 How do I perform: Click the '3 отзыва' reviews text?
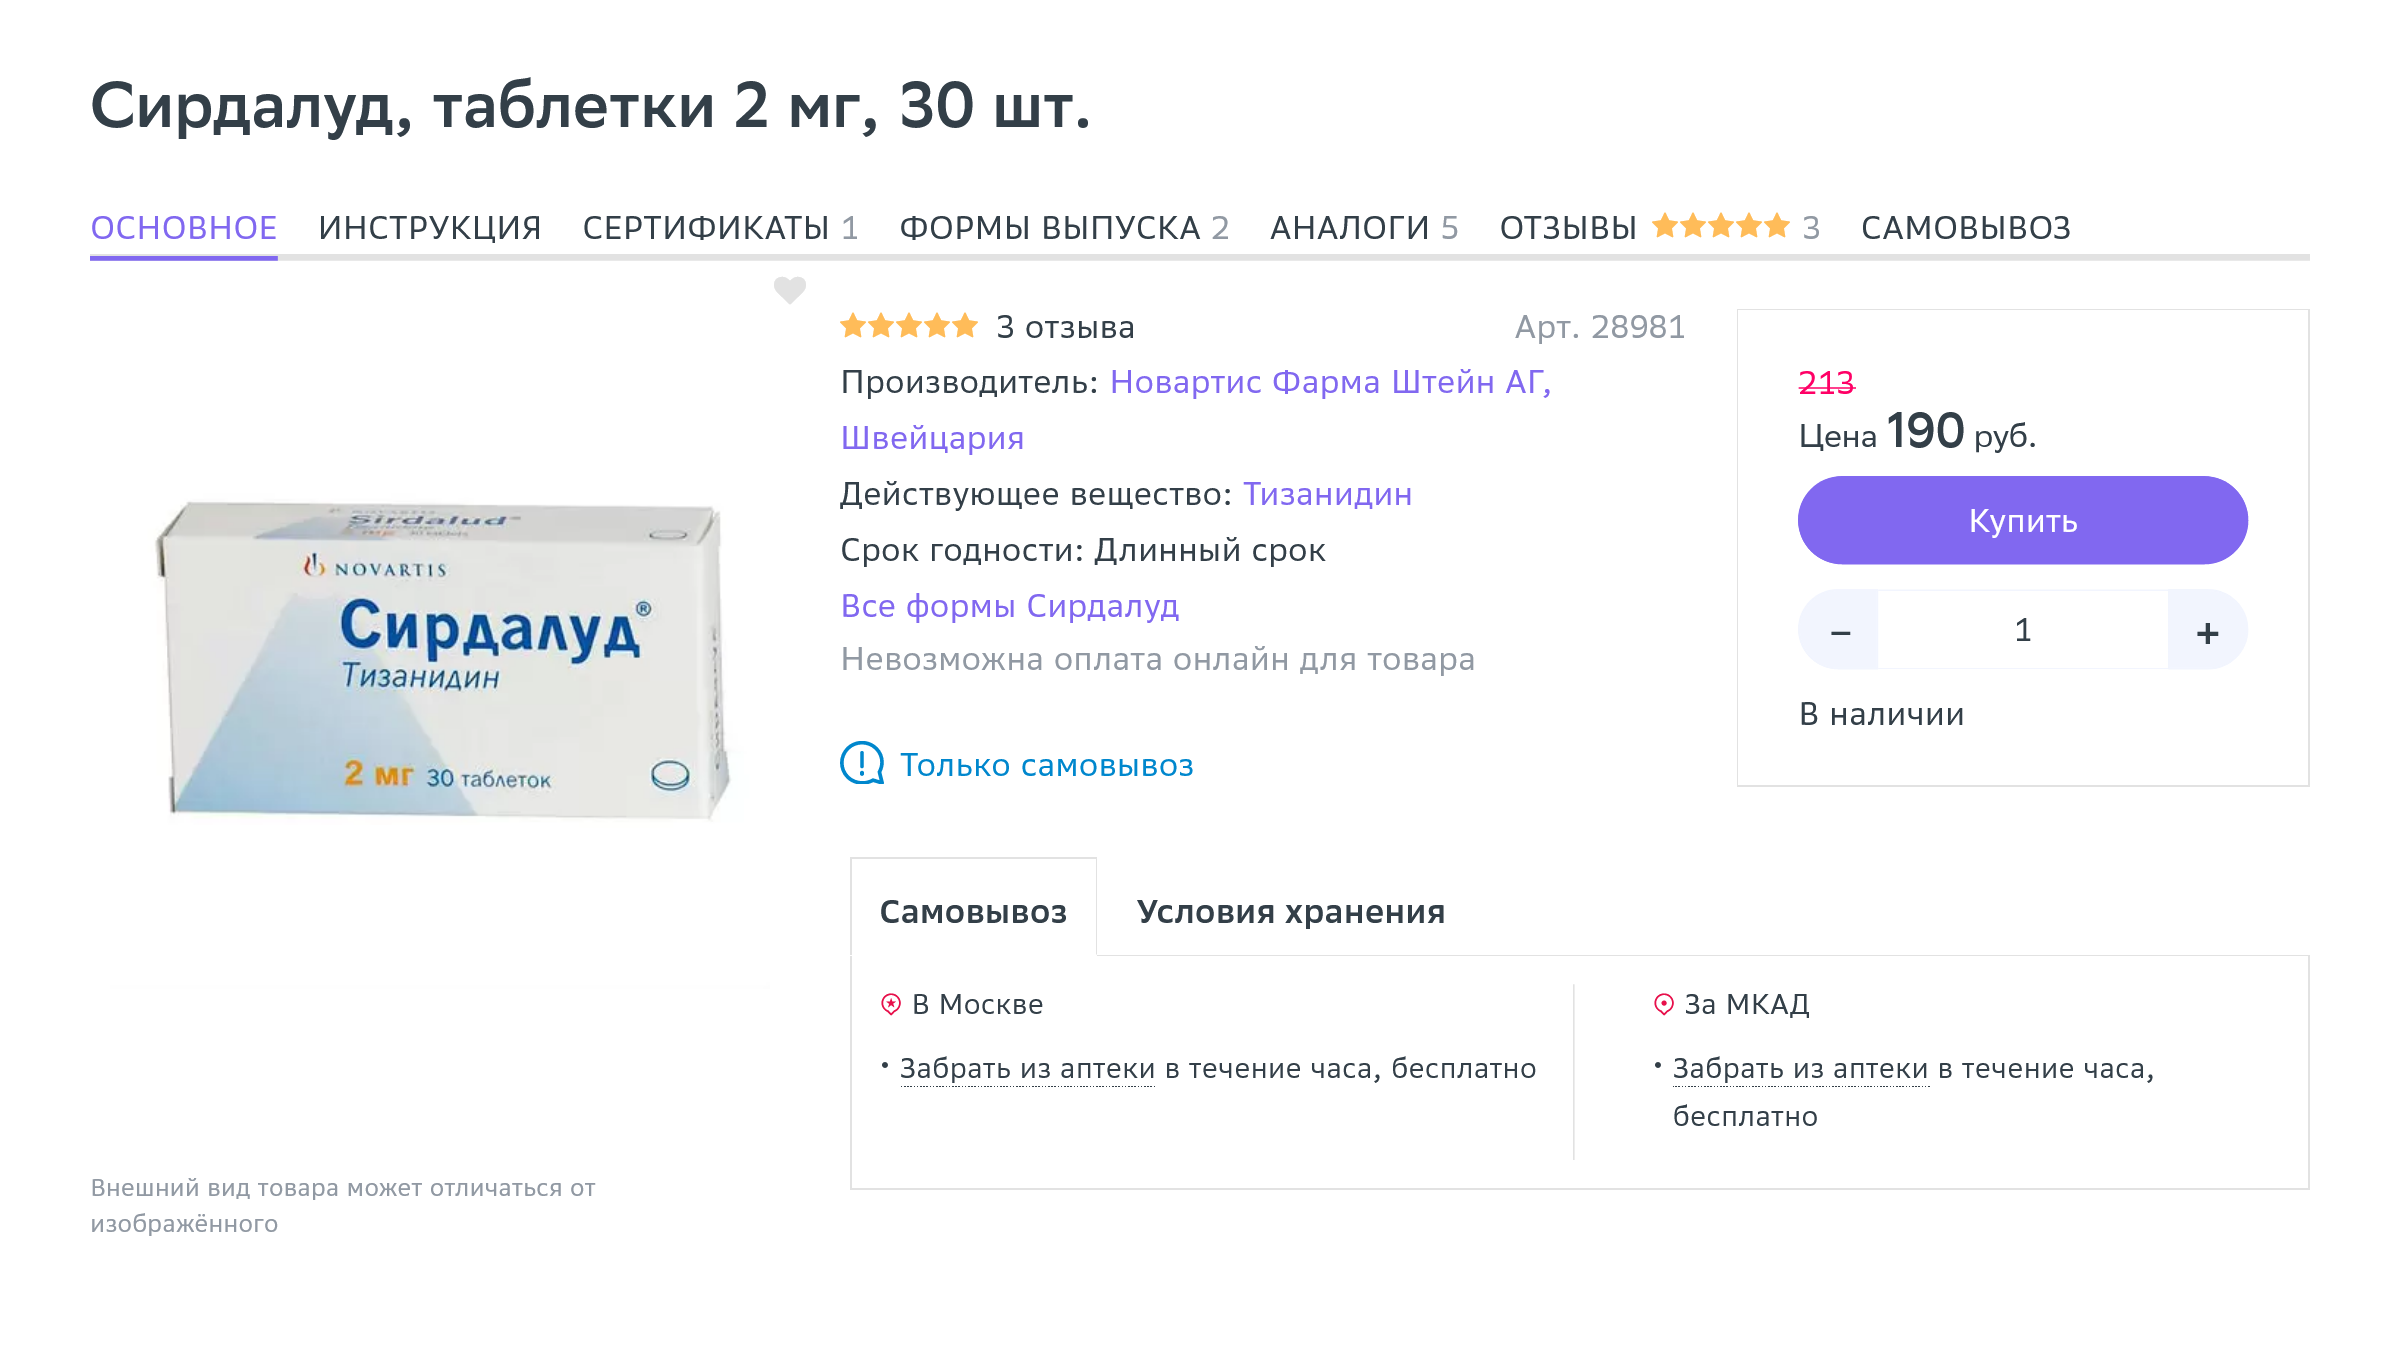click(x=1065, y=327)
